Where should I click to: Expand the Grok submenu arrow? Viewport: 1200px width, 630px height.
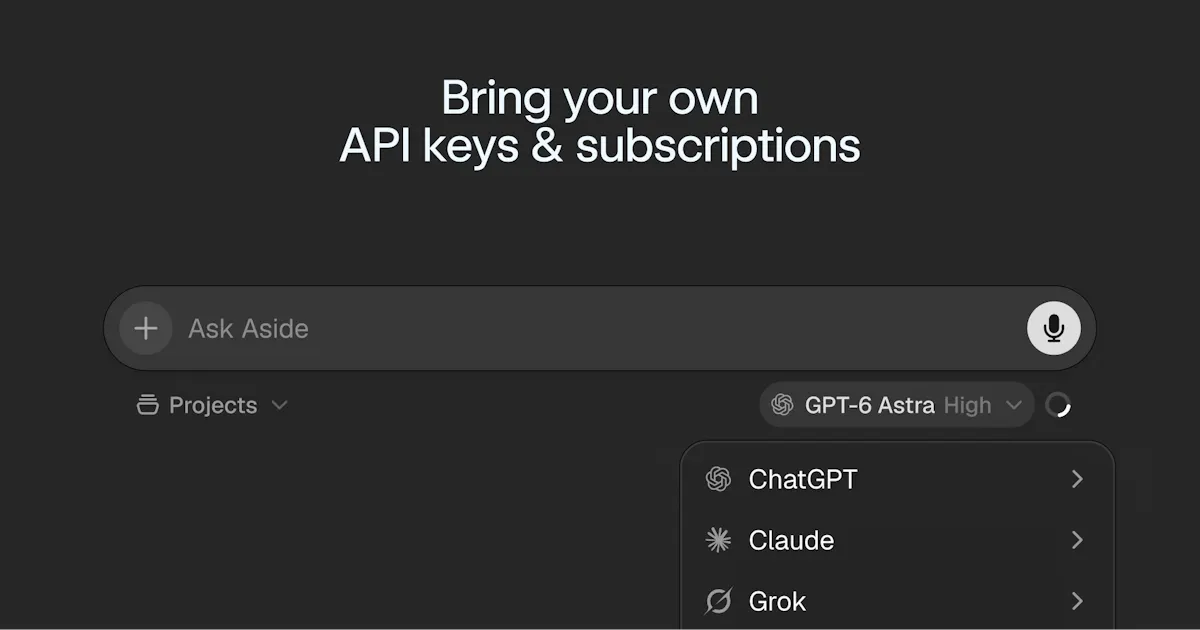[x=1077, y=601]
